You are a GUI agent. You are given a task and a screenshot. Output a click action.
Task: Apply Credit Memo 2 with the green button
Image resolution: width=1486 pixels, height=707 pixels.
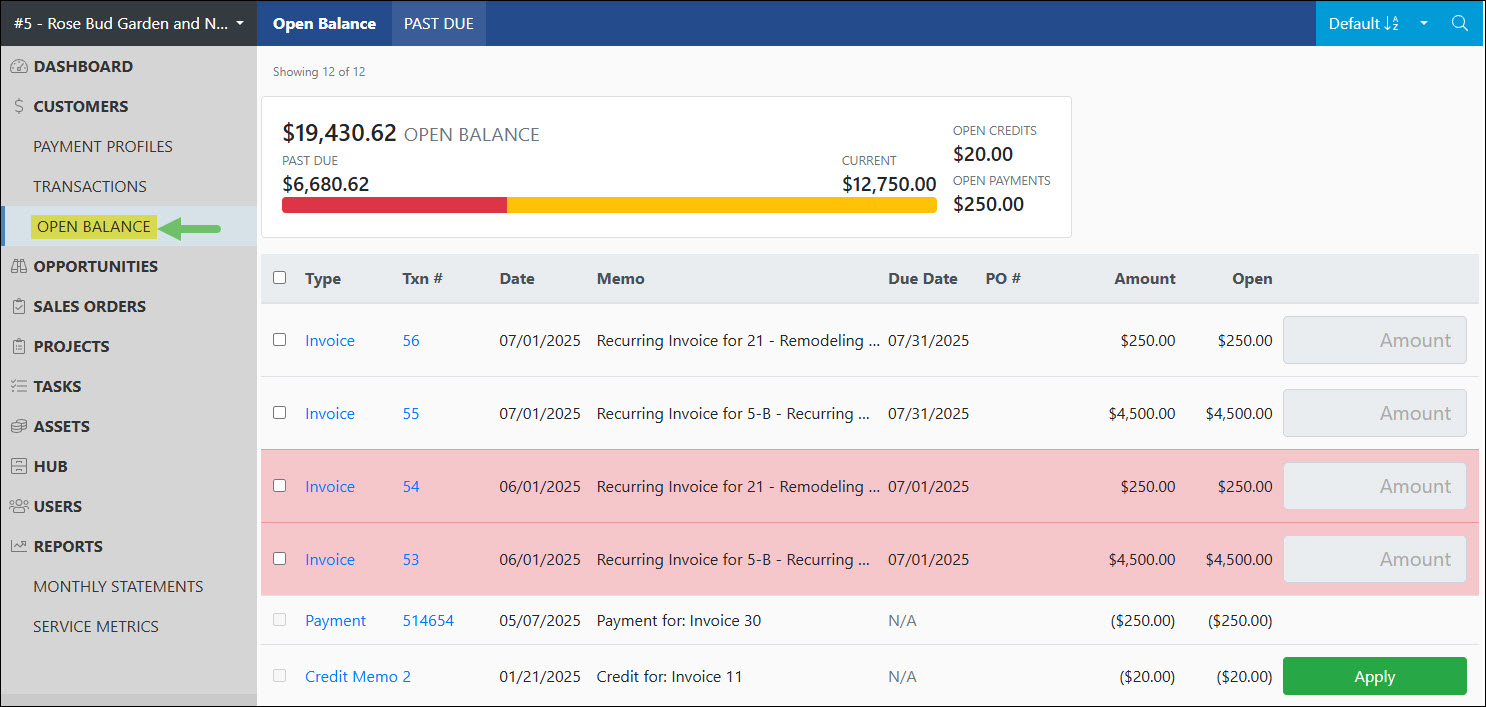[1374, 676]
